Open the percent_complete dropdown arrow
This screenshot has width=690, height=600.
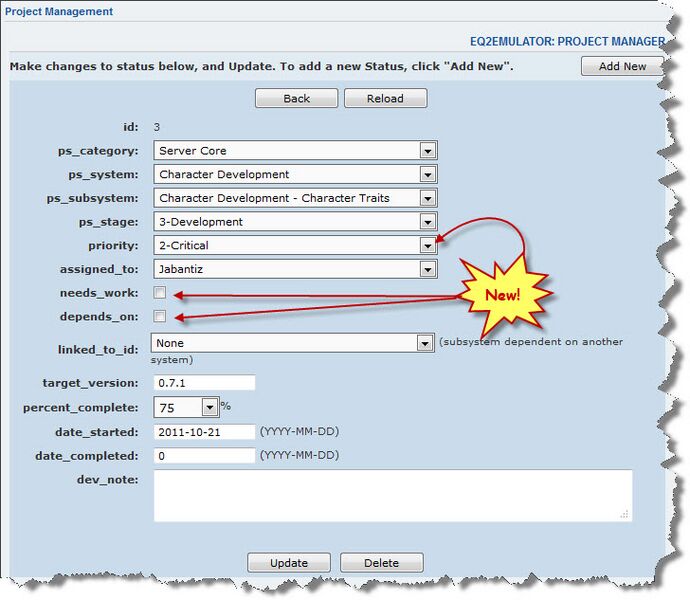(209, 407)
